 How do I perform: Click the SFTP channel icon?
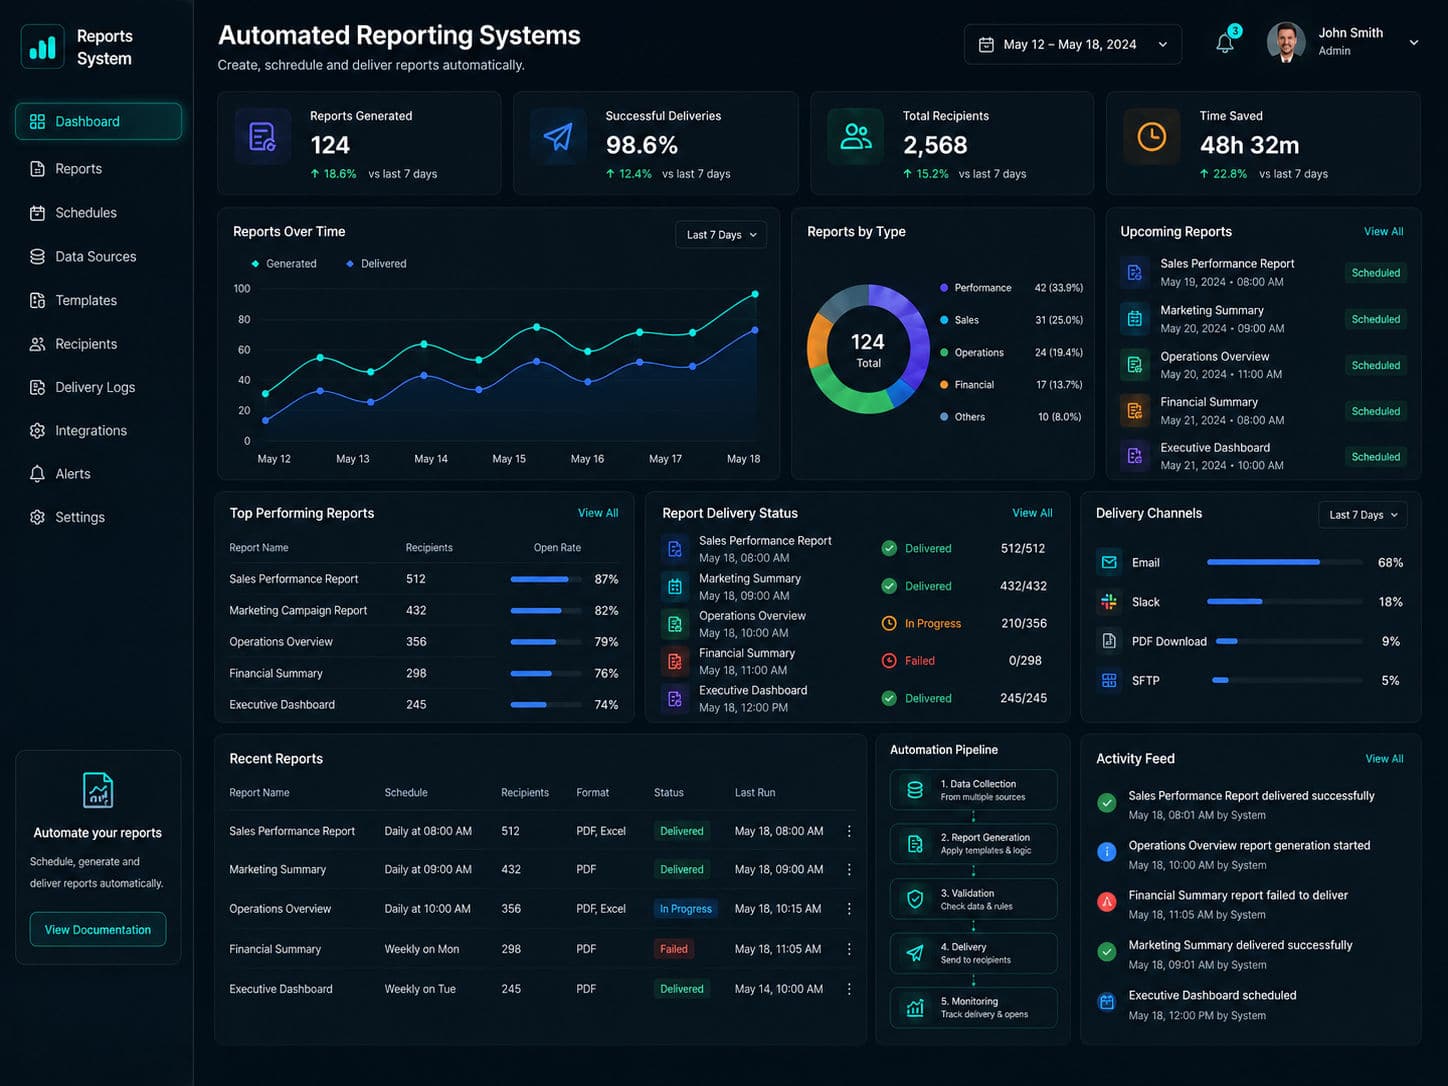(1109, 680)
